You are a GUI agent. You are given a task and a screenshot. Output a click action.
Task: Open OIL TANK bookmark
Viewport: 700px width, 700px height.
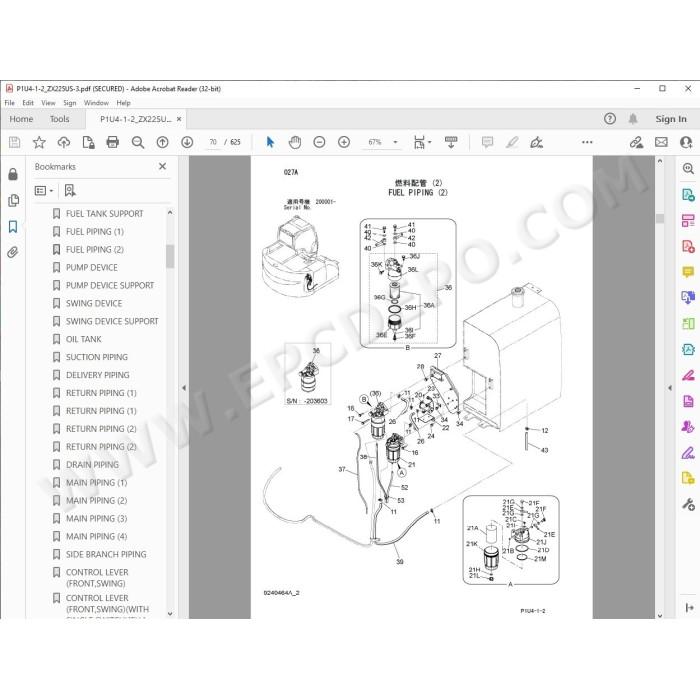83,339
